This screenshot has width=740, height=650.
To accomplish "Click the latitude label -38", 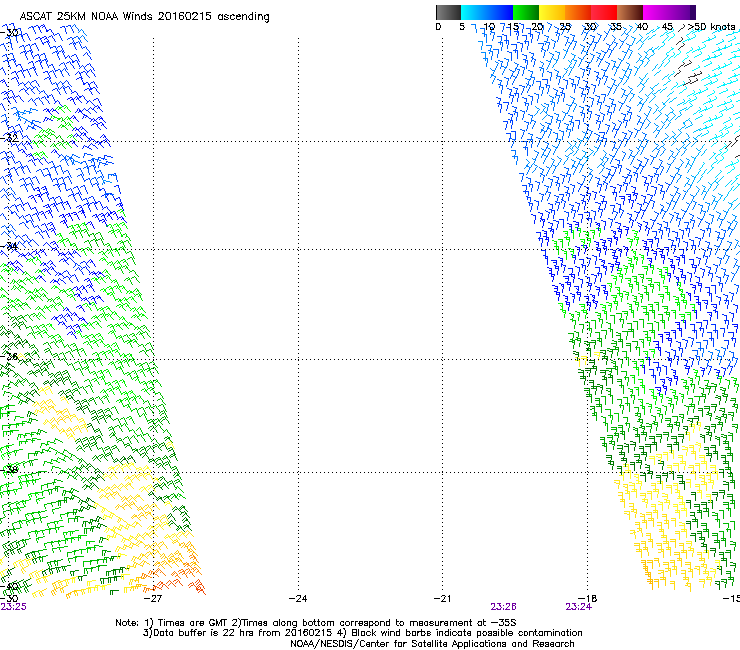I will pos(9,470).
